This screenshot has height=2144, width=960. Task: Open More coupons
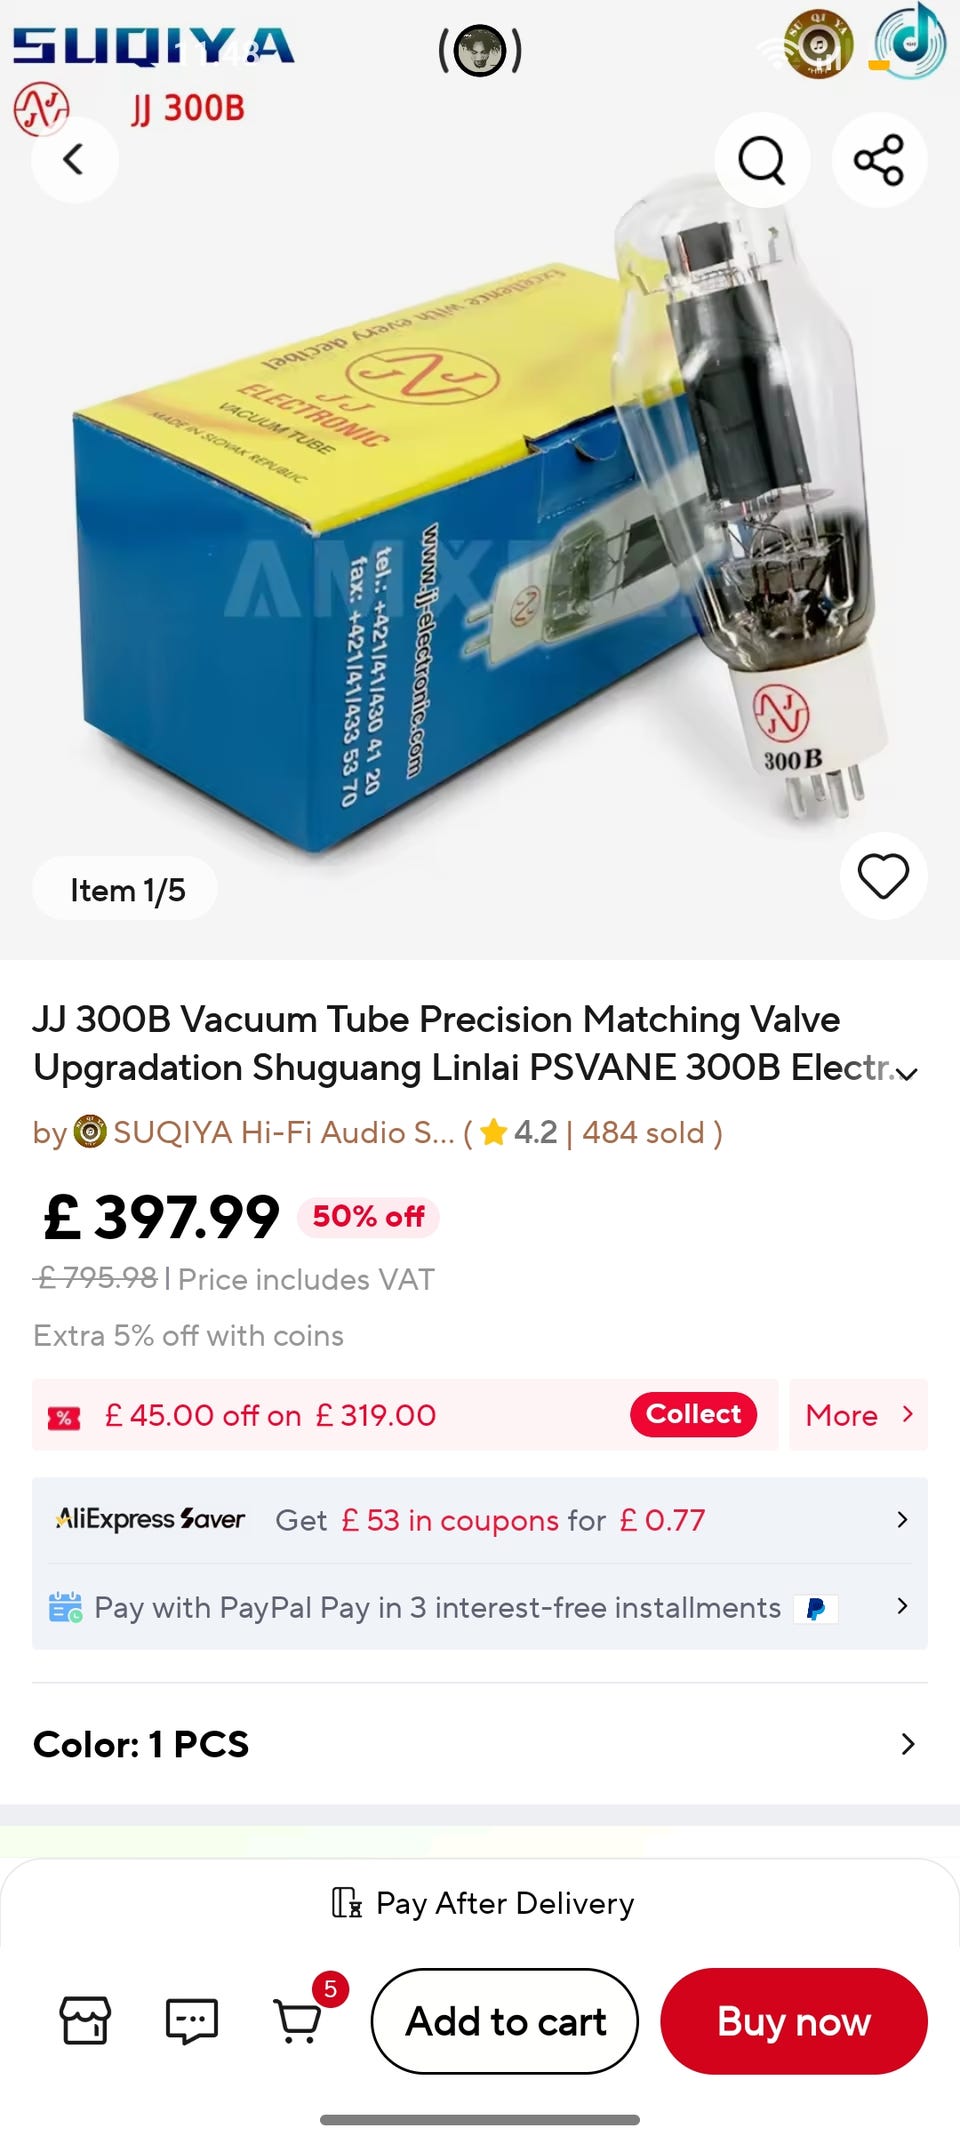859,1415
